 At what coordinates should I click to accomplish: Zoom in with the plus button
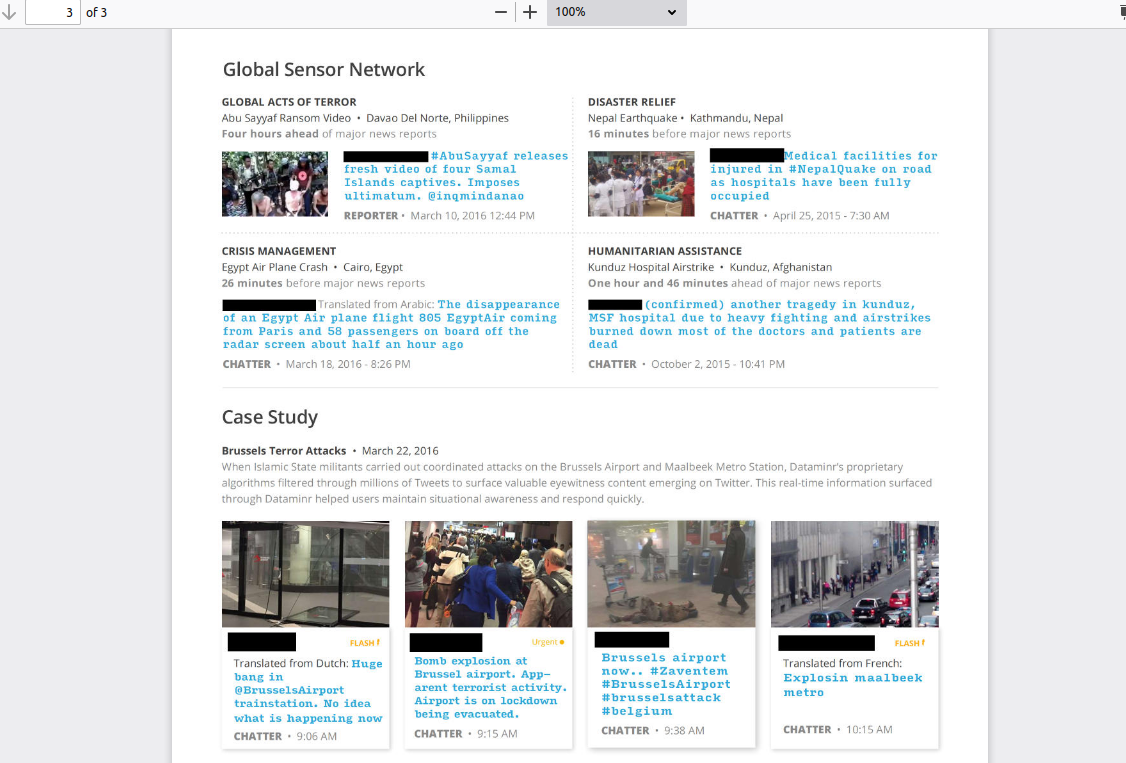(x=530, y=12)
